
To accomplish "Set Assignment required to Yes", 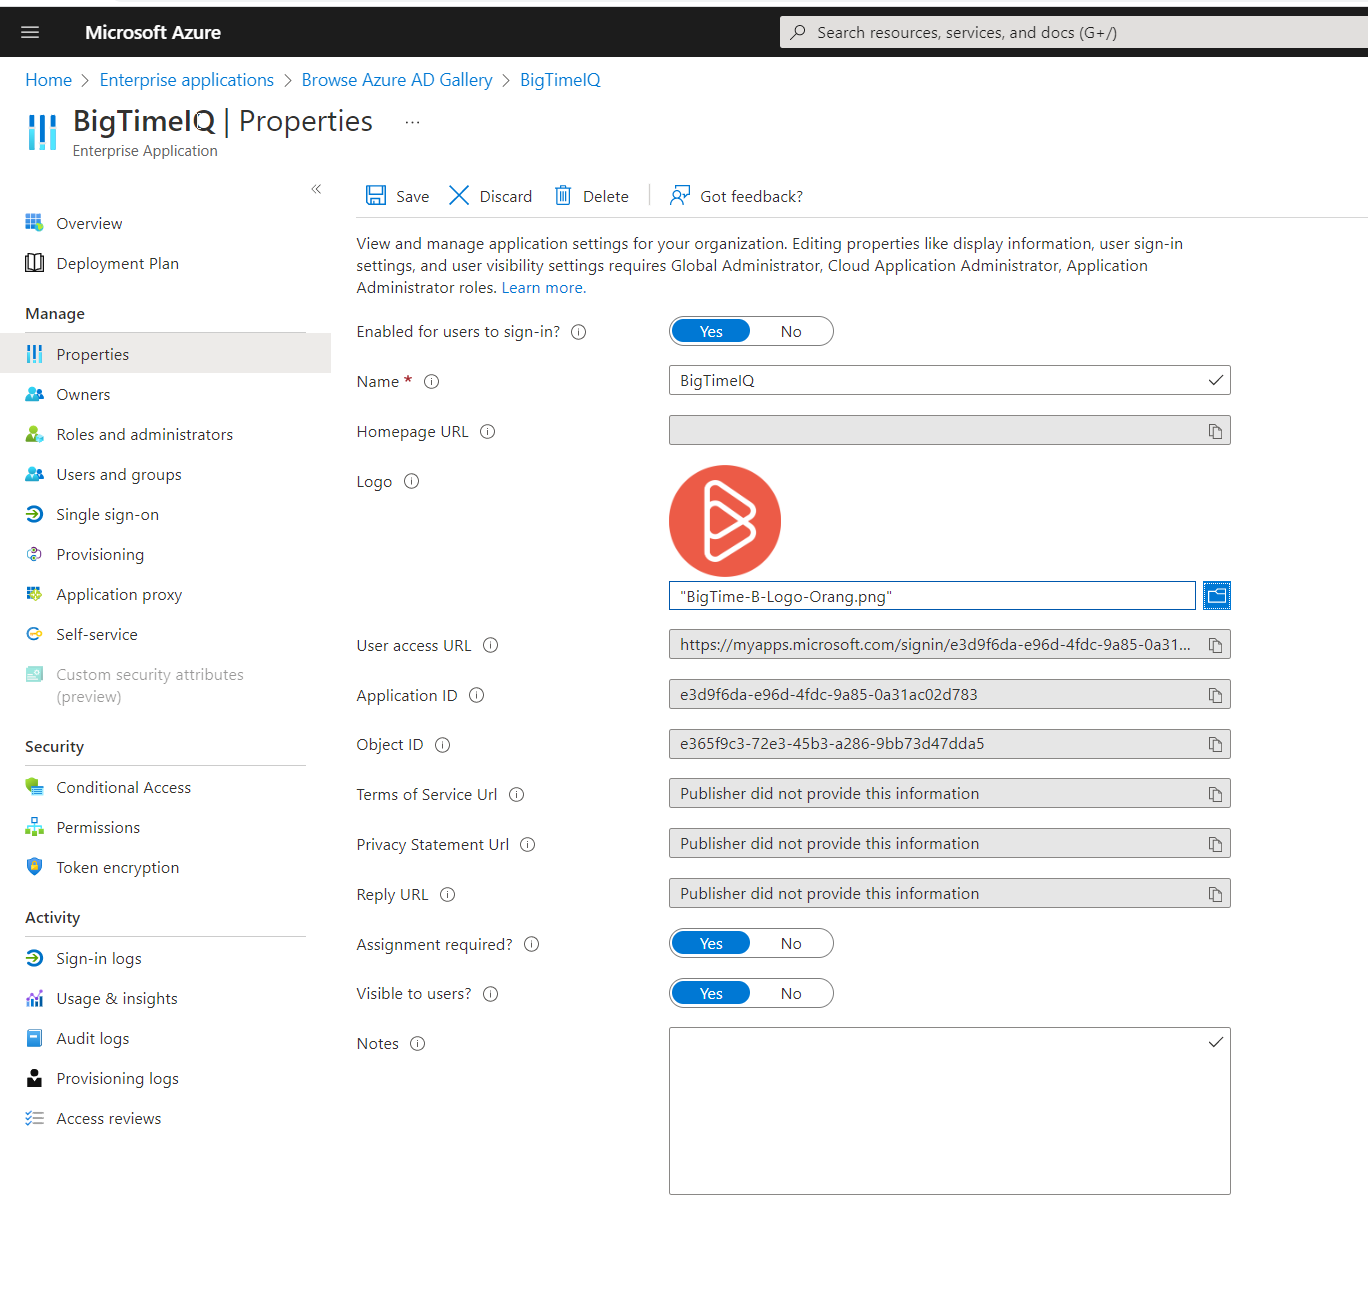I will [x=711, y=943].
